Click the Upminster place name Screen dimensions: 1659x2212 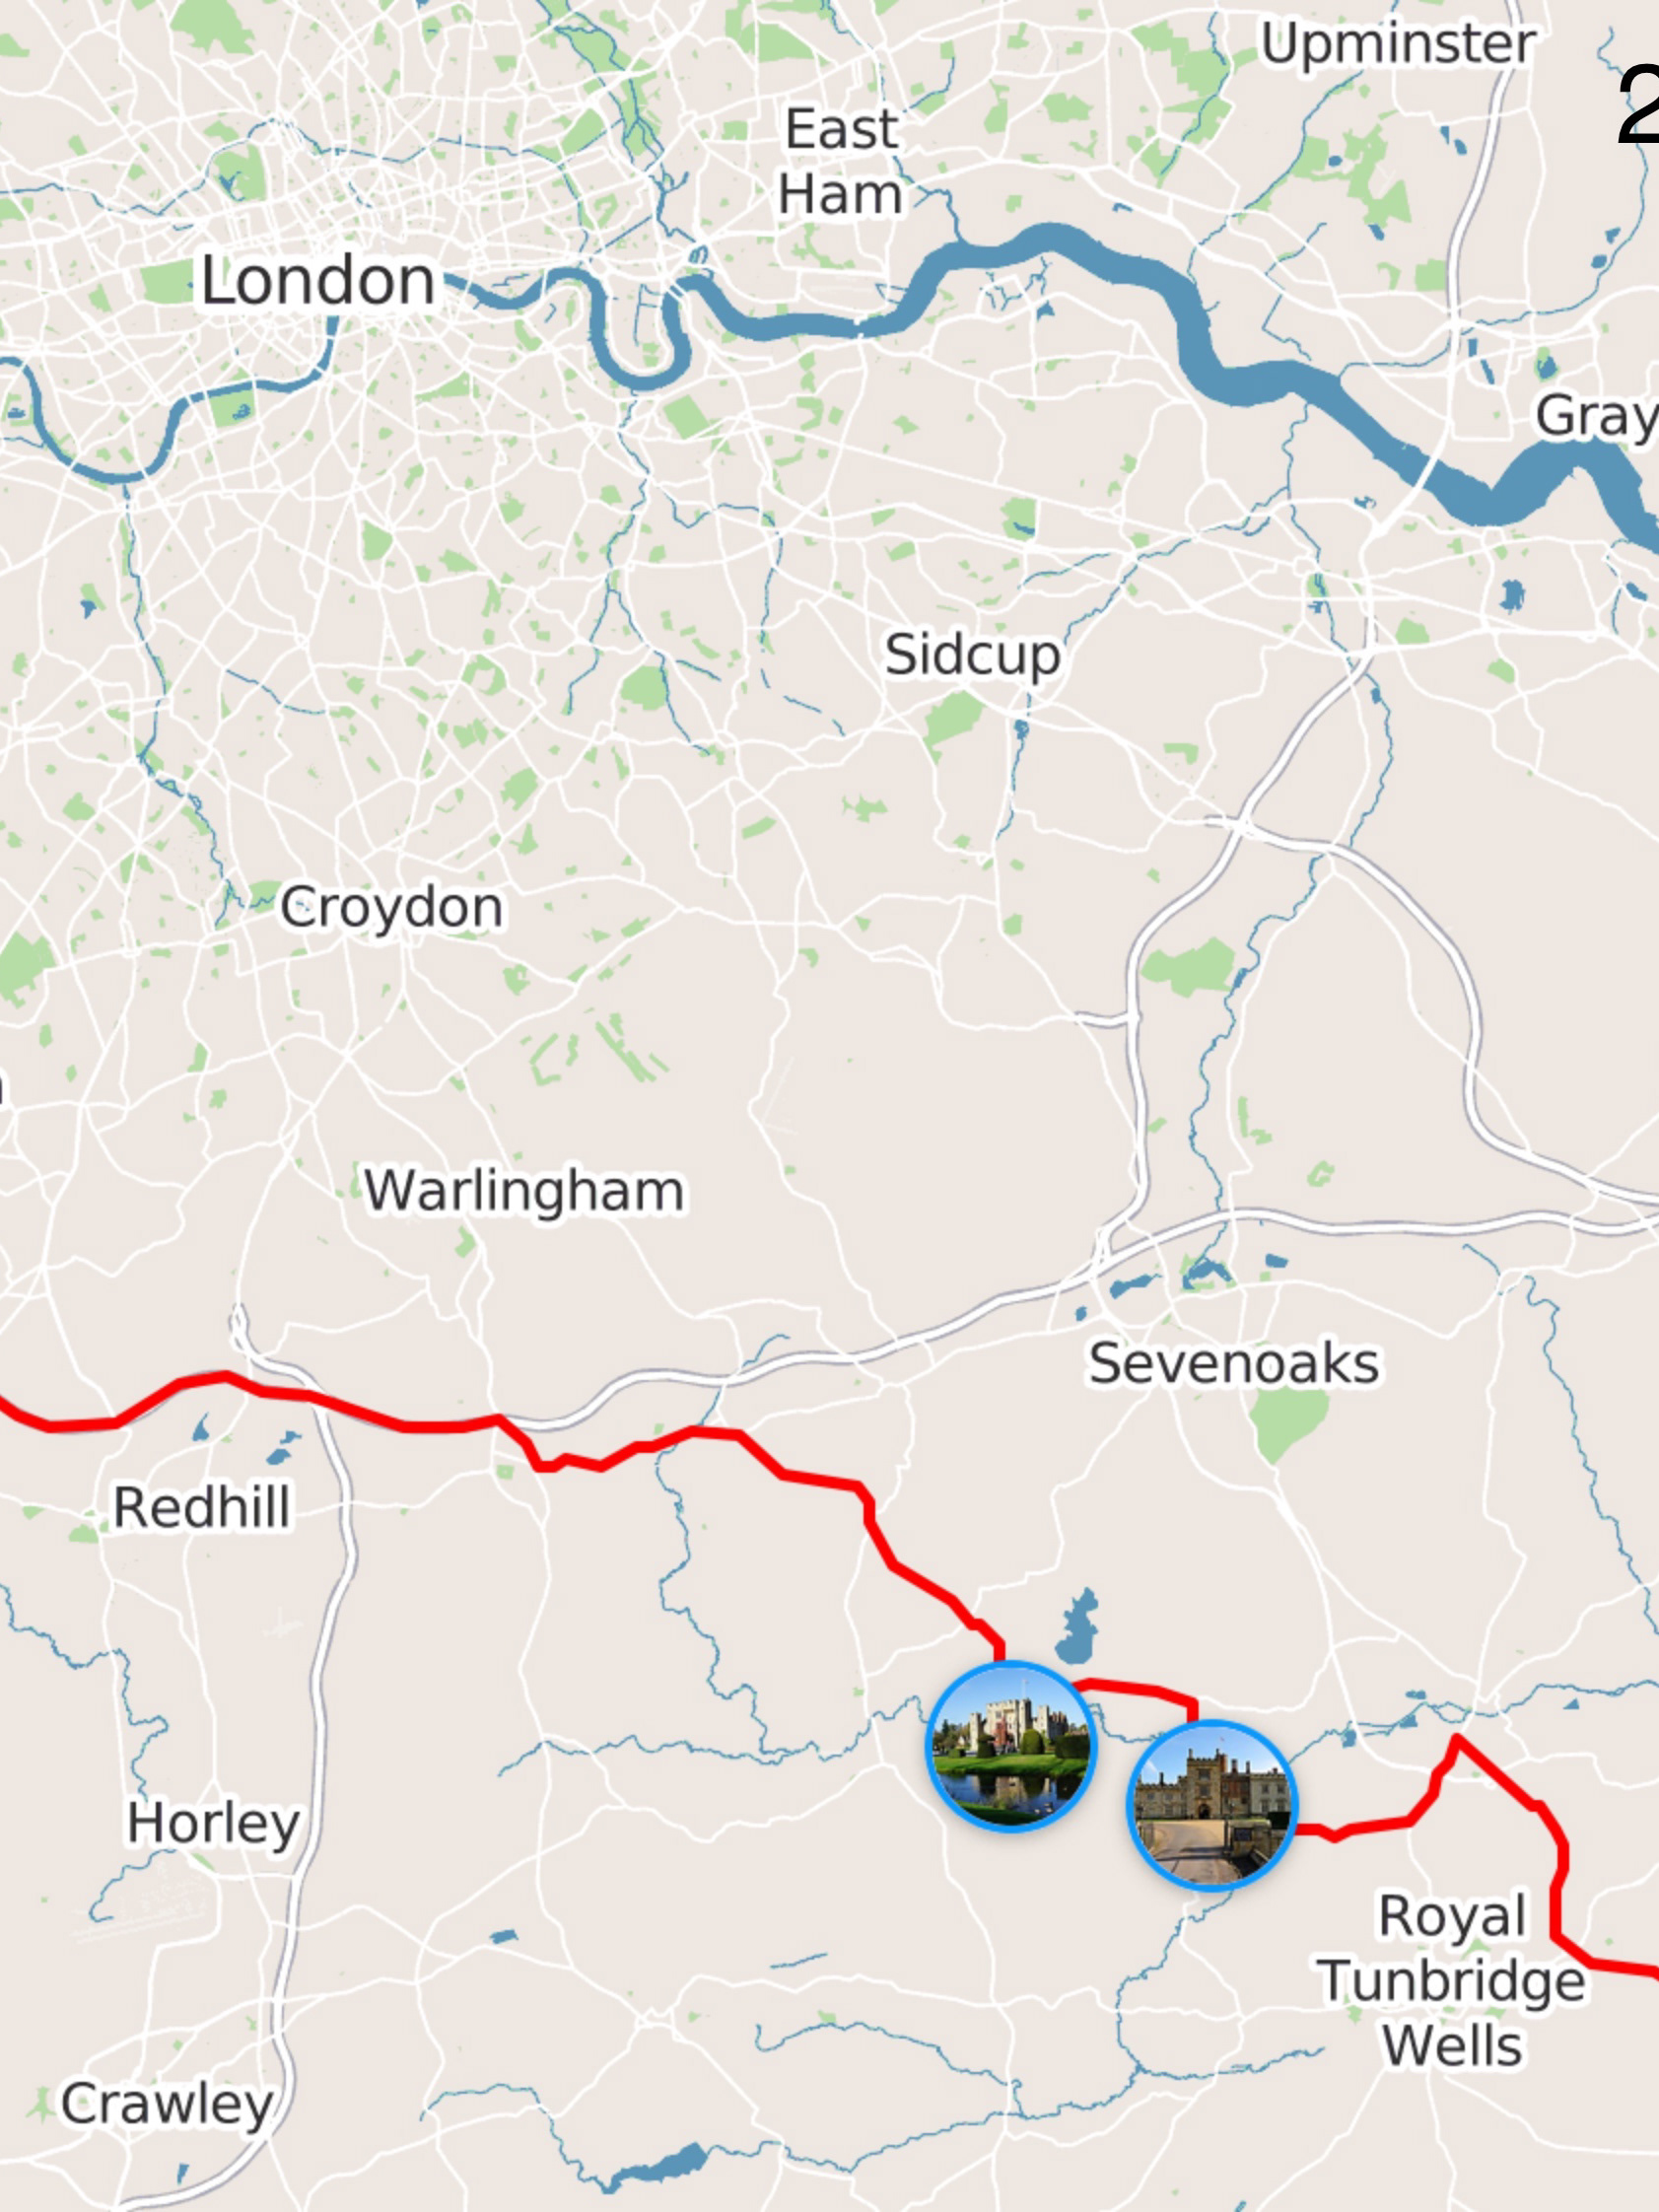click(x=1397, y=45)
